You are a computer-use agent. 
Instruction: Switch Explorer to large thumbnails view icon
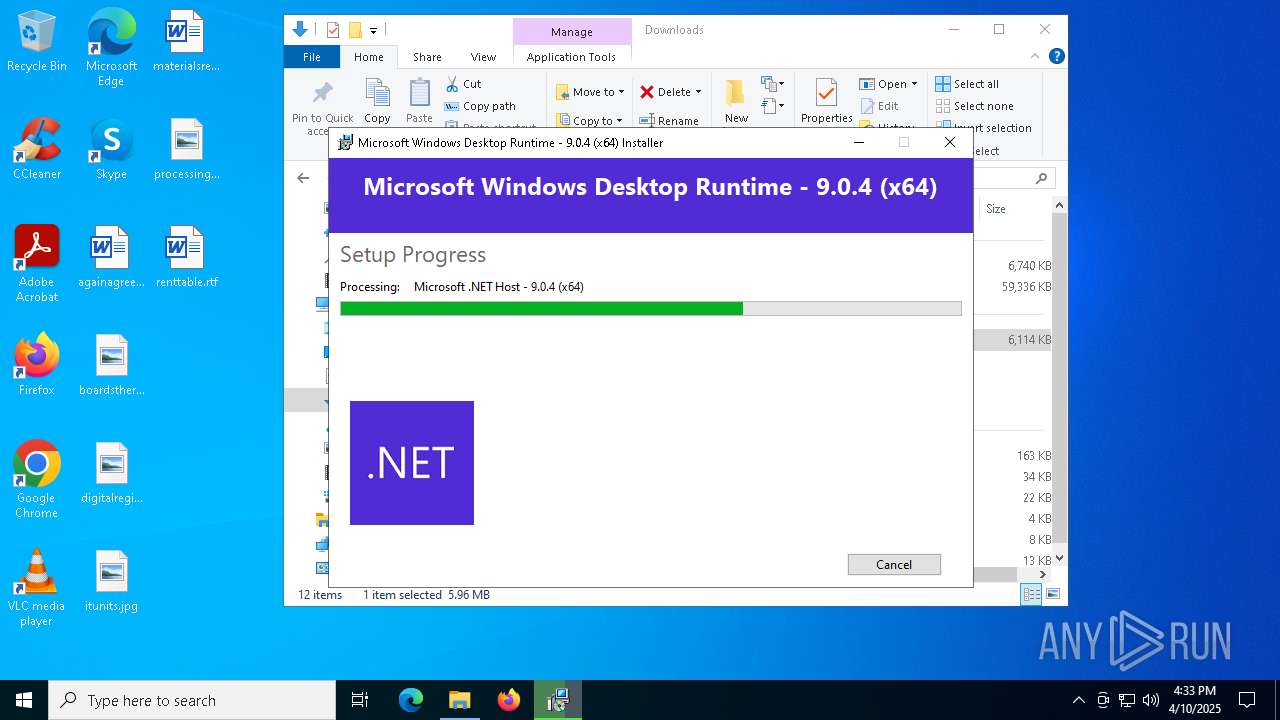coord(1052,594)
